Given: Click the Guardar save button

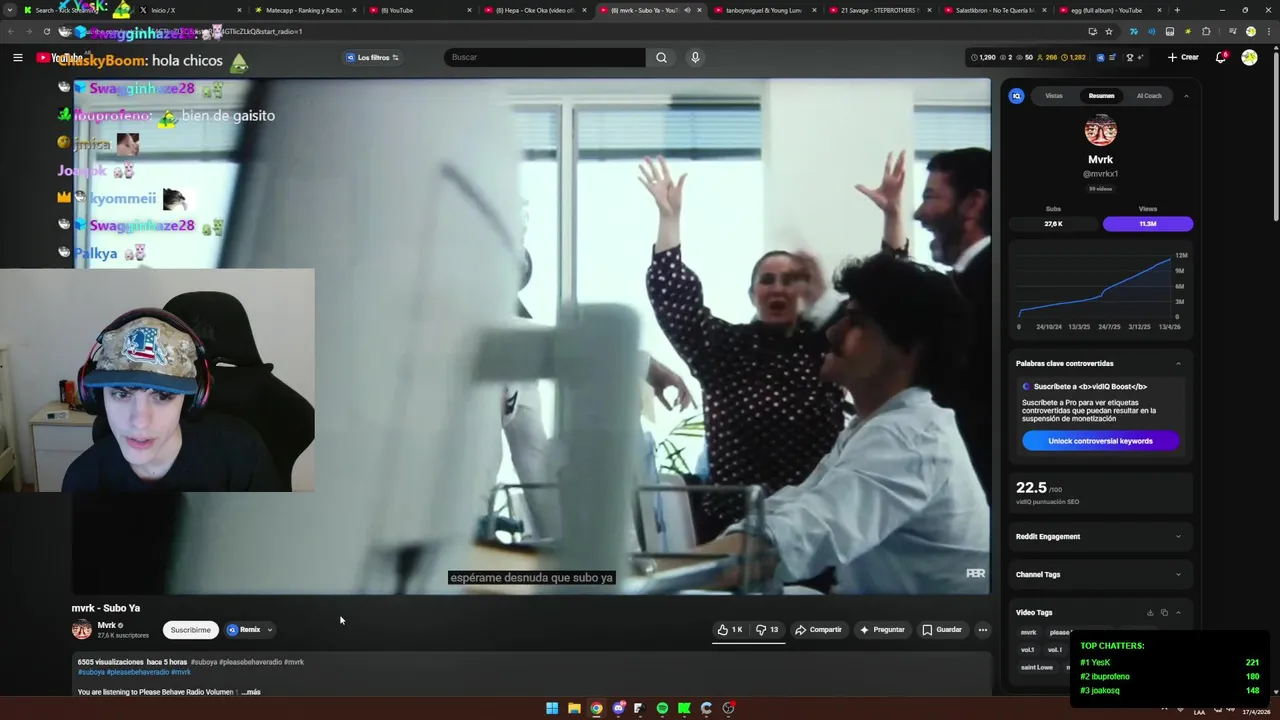Looking at the screenshot, I should 942,630.
